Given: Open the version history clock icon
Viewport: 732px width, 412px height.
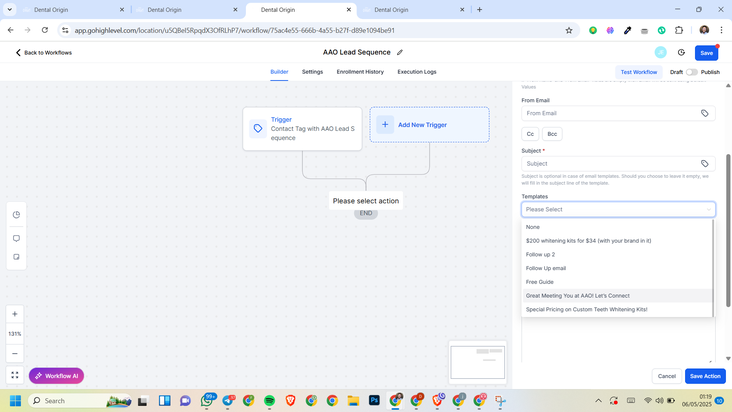Looking at the screenshot, I should pos(681,52).
